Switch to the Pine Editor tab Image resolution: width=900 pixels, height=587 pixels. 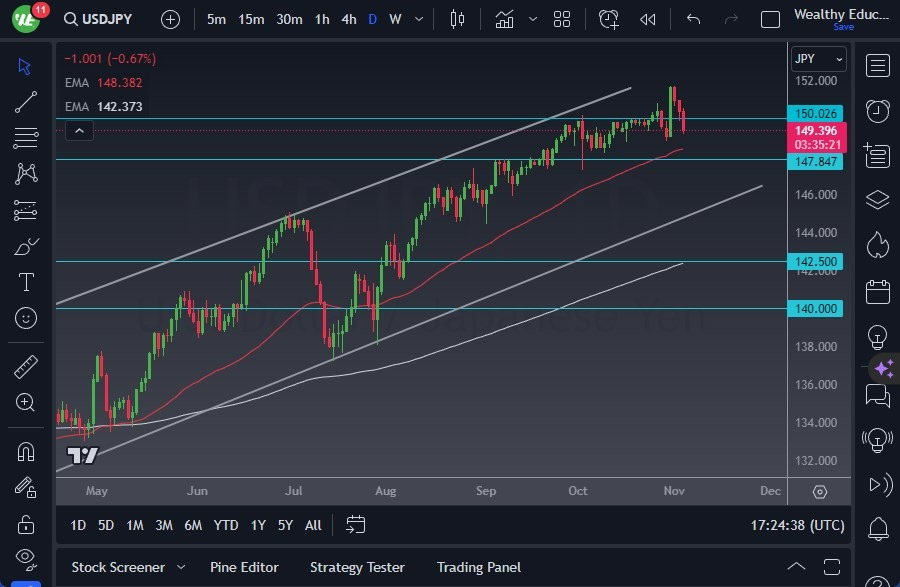tap(244, 567)
